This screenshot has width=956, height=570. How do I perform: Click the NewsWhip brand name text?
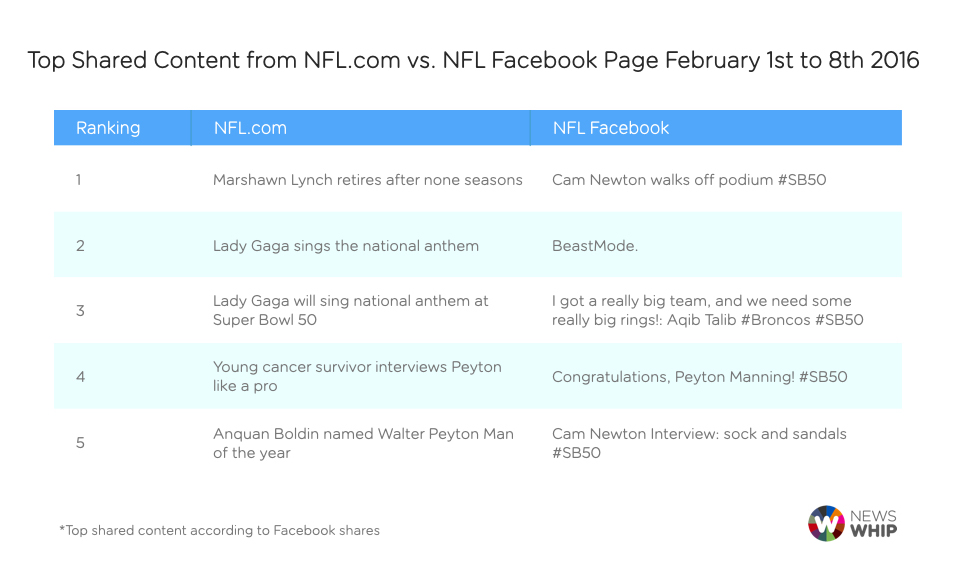873,523
